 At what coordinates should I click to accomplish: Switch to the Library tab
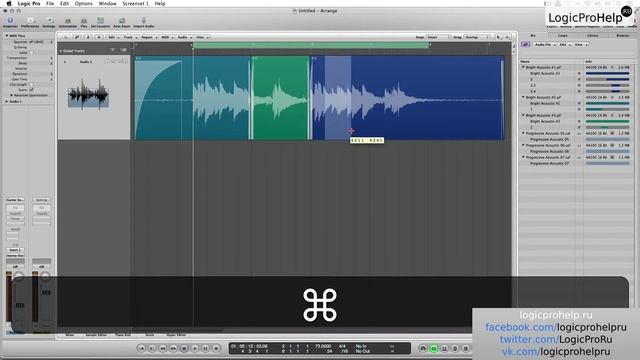point(593,36)
